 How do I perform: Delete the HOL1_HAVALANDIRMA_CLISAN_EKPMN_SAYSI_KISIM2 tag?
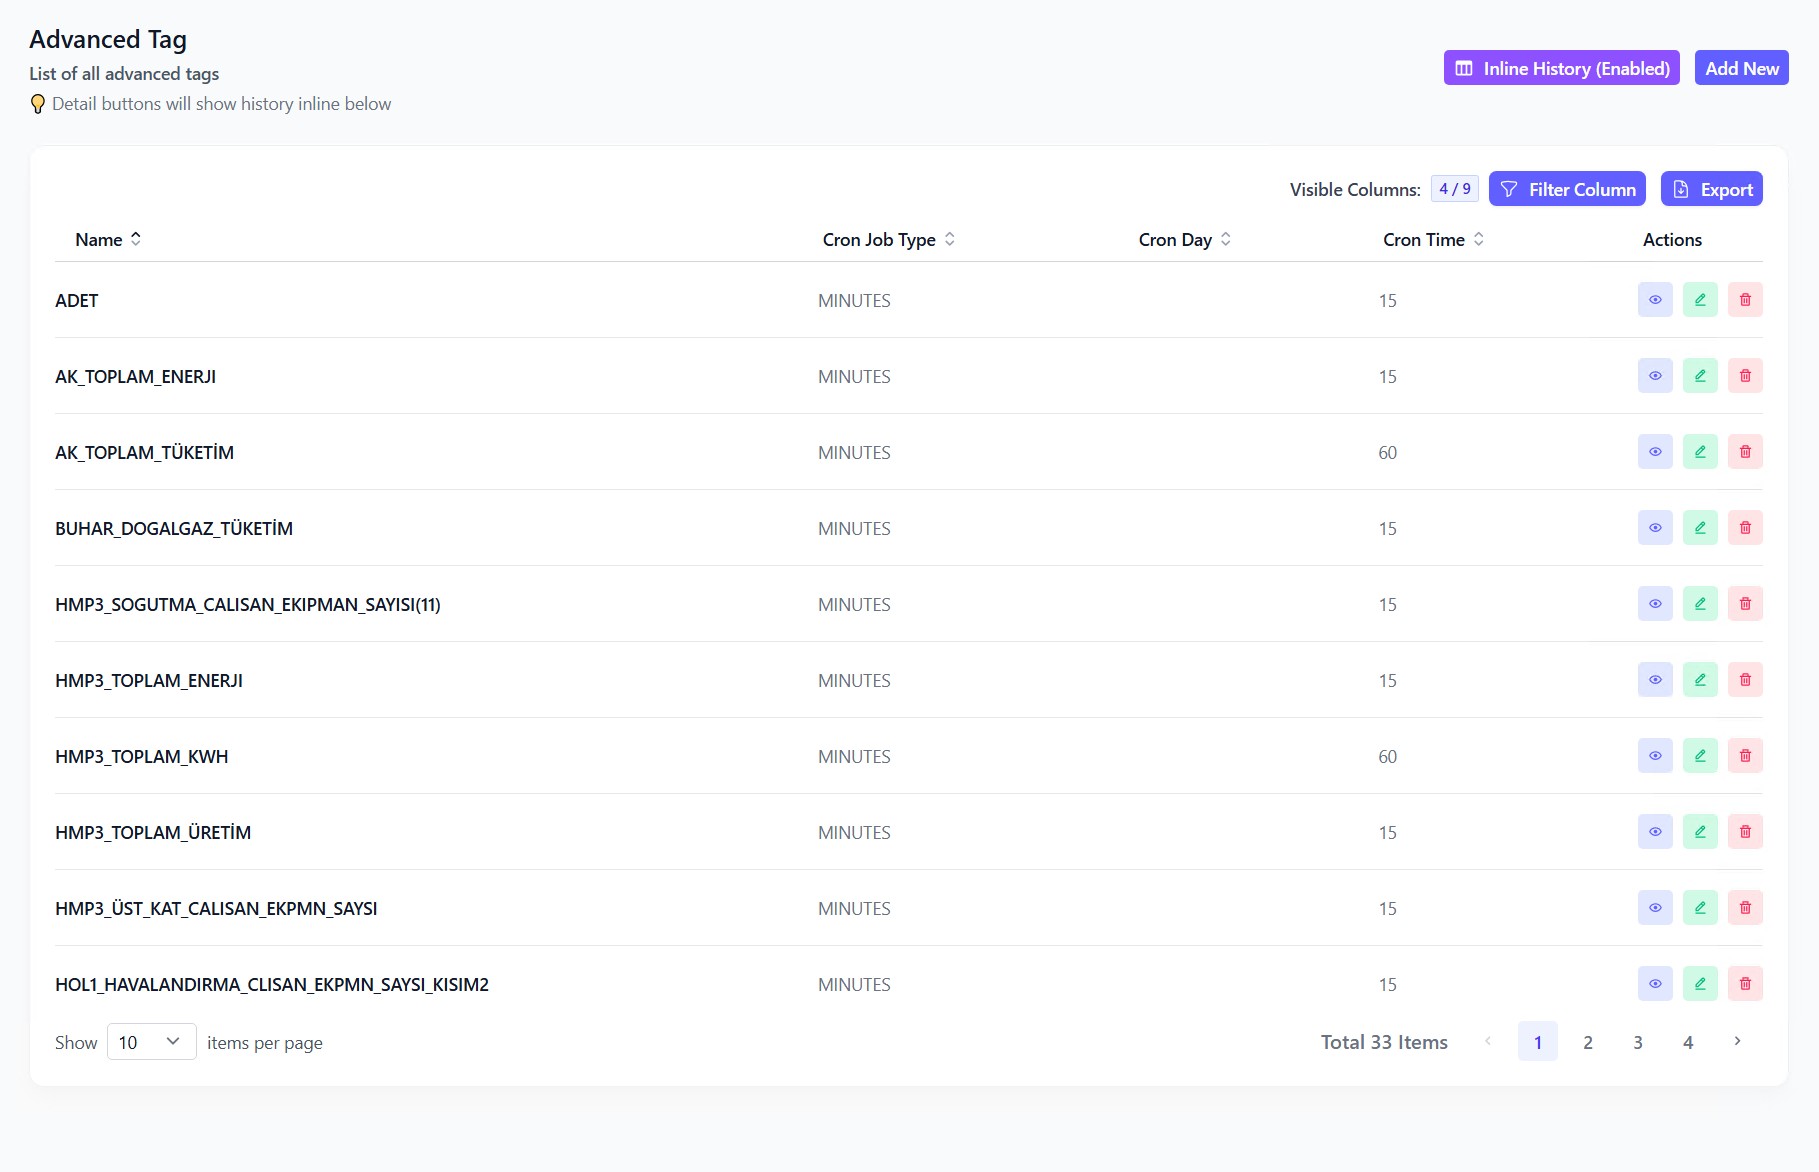tap(1745, 984)
